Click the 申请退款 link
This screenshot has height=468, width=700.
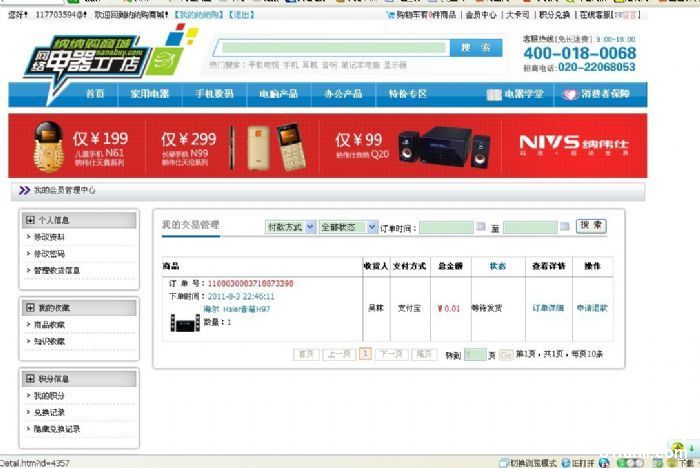click(x=592, y=308)
